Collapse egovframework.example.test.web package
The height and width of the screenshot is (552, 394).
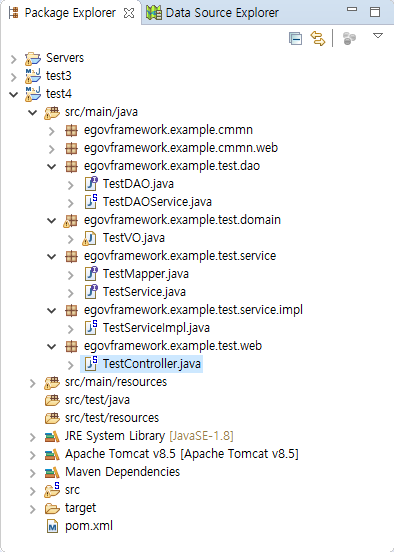pyautogui.click(x=52, y=346)
